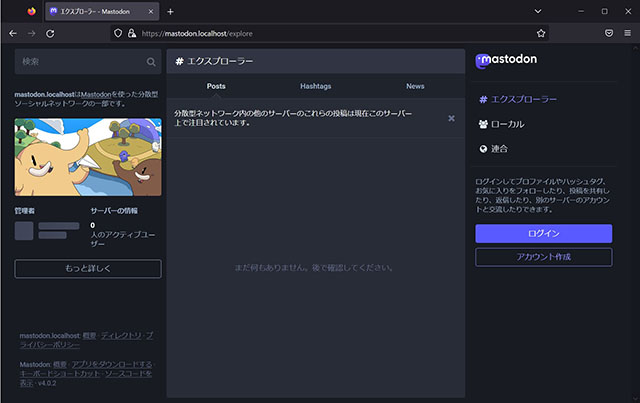Open the list all tabs dropdown
The image size is (640, 403).
click(538, 11)
